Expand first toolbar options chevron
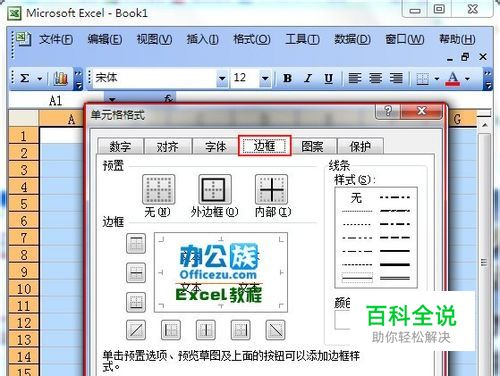 click(x=78, y=80)
